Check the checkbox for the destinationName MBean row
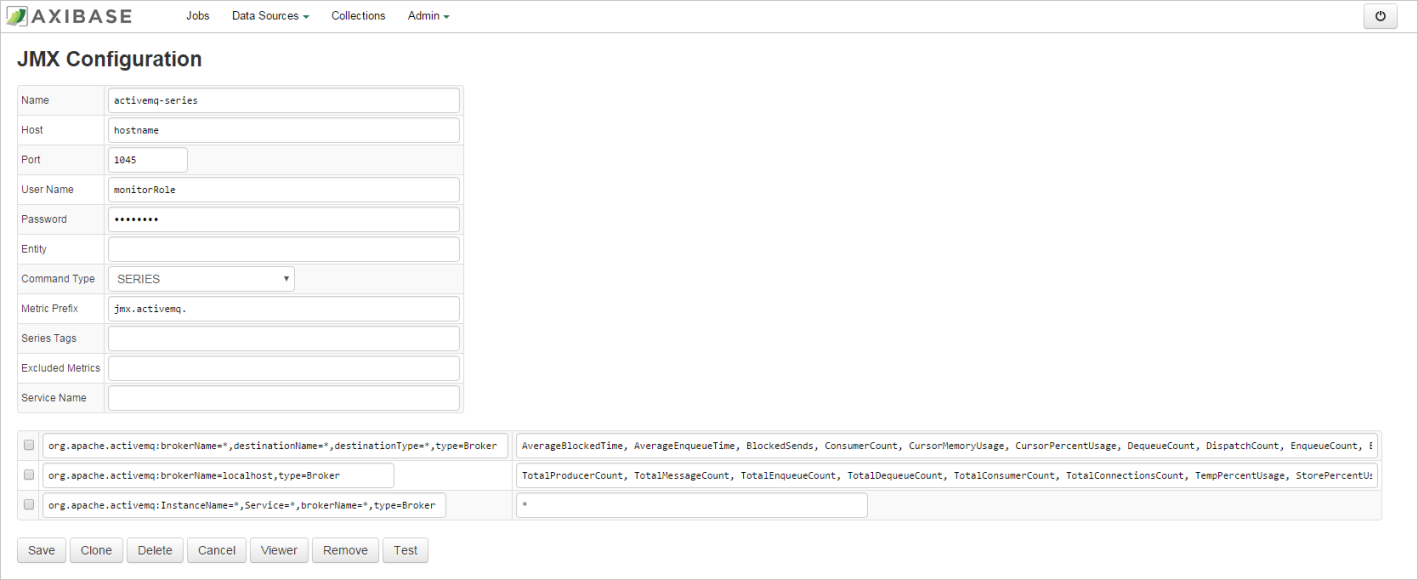 [x=28, y=445]
